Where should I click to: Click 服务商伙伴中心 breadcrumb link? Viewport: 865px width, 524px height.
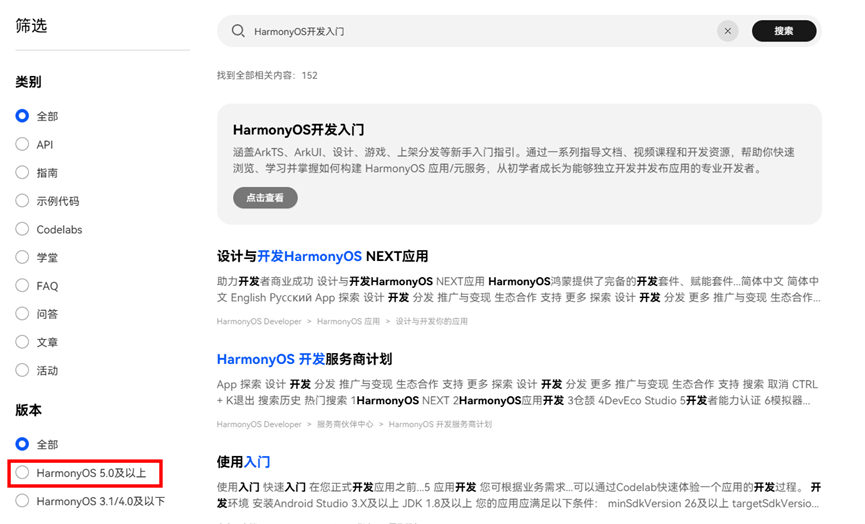pyautogui.click(x=345, y=424)
